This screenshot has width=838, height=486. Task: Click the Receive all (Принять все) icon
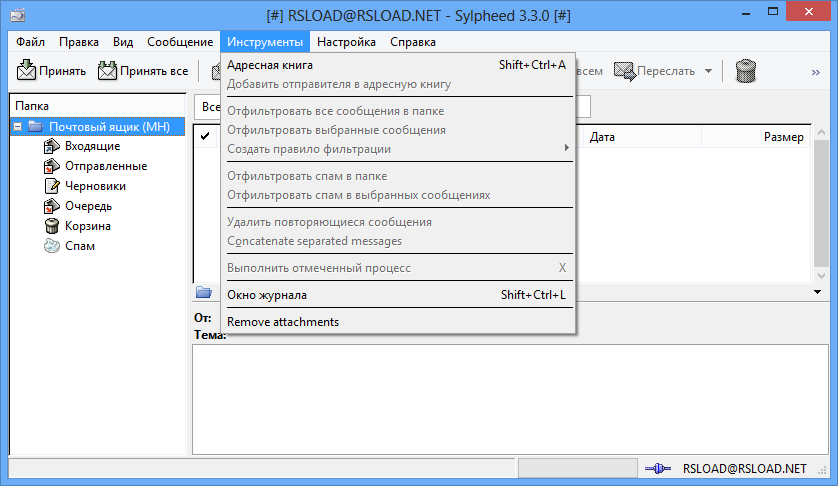107,70
